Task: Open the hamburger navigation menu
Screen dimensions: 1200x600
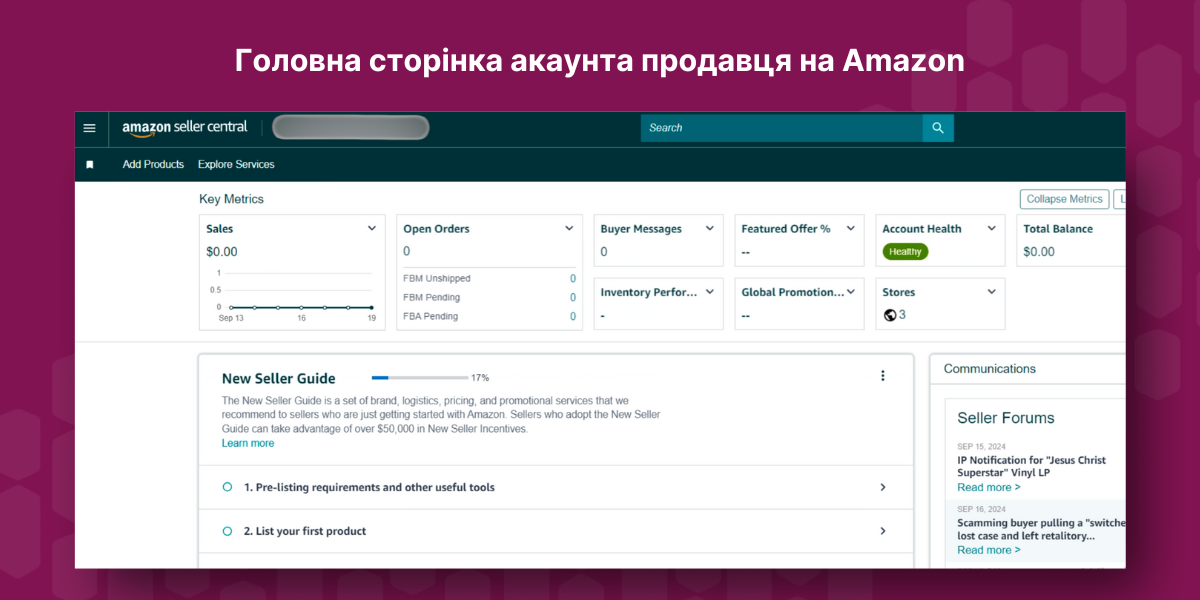Action: click(x=89, y=128)
